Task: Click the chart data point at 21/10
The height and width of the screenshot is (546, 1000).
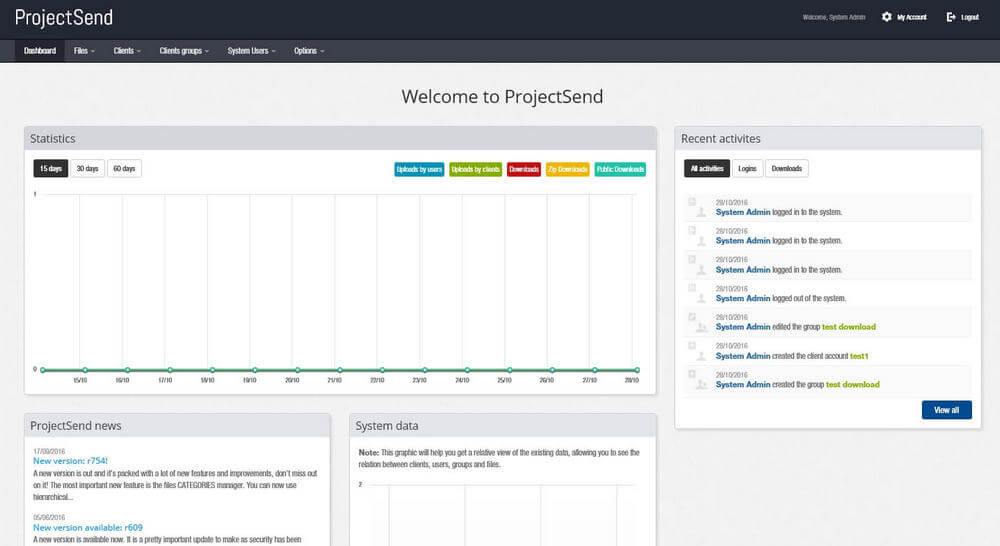Action: [x=339, y=370]
